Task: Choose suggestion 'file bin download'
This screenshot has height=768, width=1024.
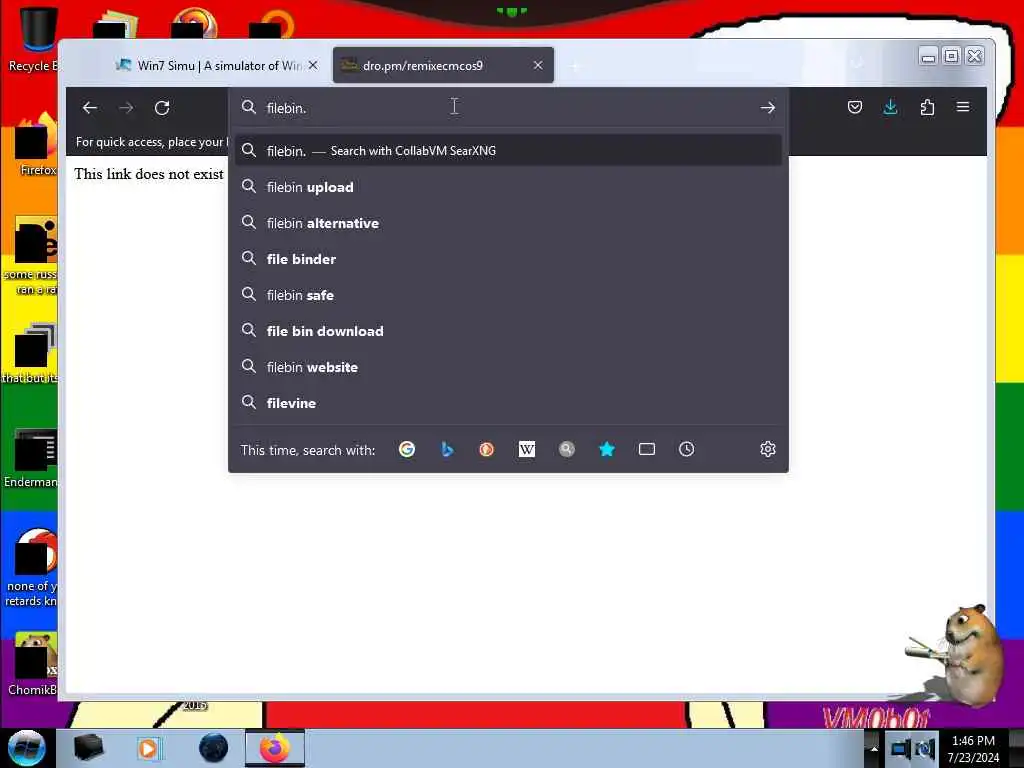Action: click(x=508, y=330)
